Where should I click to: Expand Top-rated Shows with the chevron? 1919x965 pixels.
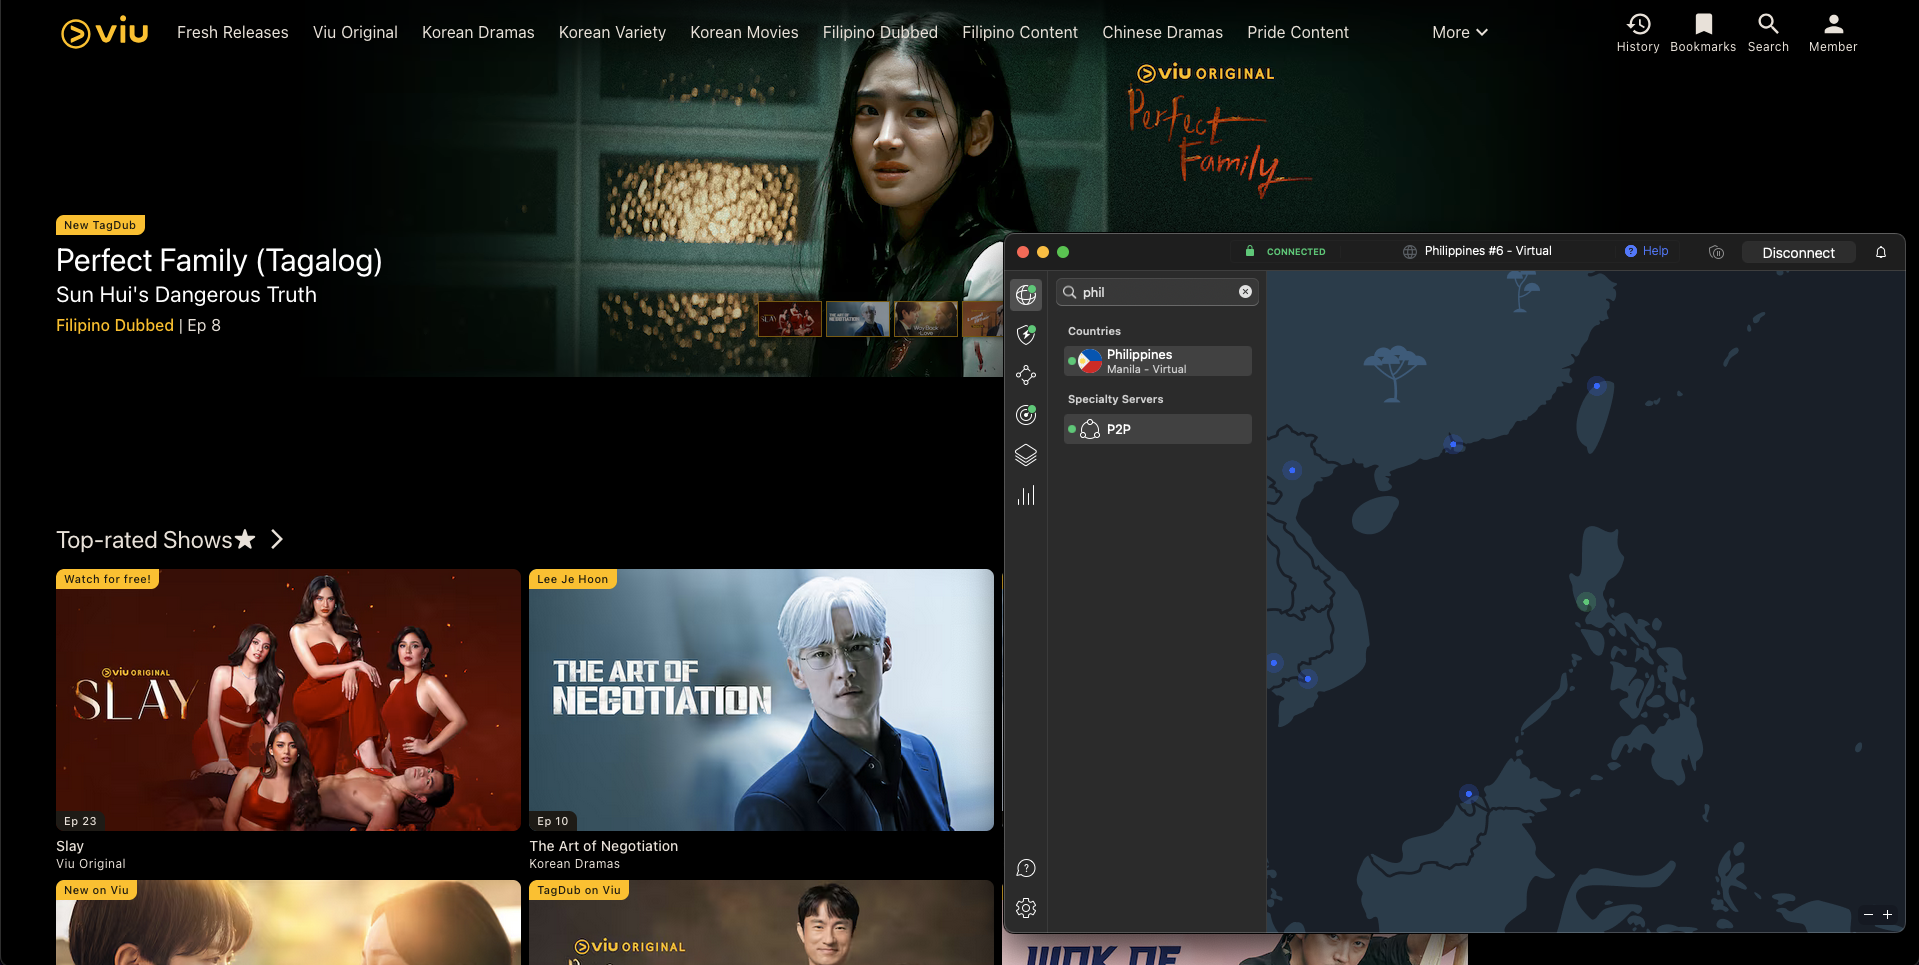pos(277,540)
